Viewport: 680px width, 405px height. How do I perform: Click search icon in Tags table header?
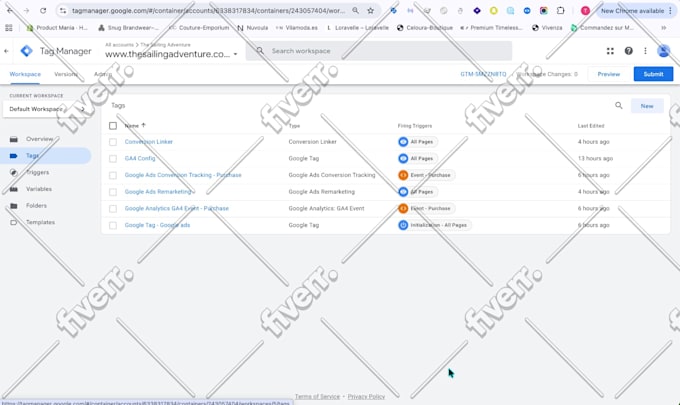pos(619,105)
